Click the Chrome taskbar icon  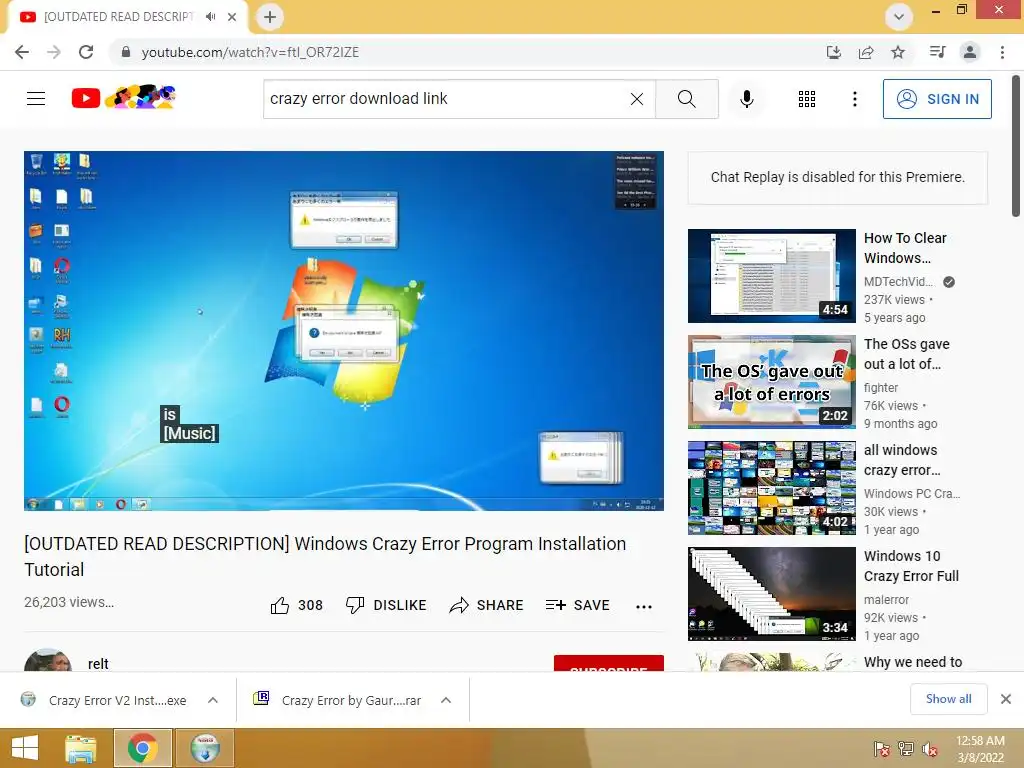coord(143,748)
